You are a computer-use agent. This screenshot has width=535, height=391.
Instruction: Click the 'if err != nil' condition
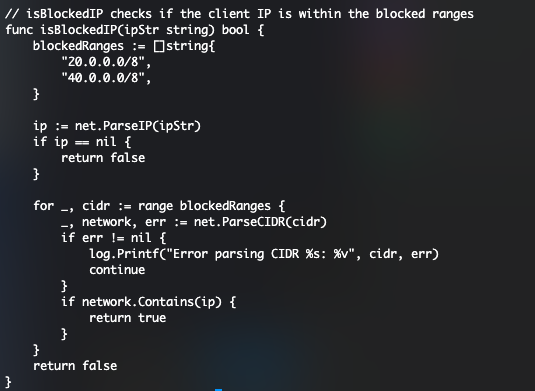tap(114, 238)
